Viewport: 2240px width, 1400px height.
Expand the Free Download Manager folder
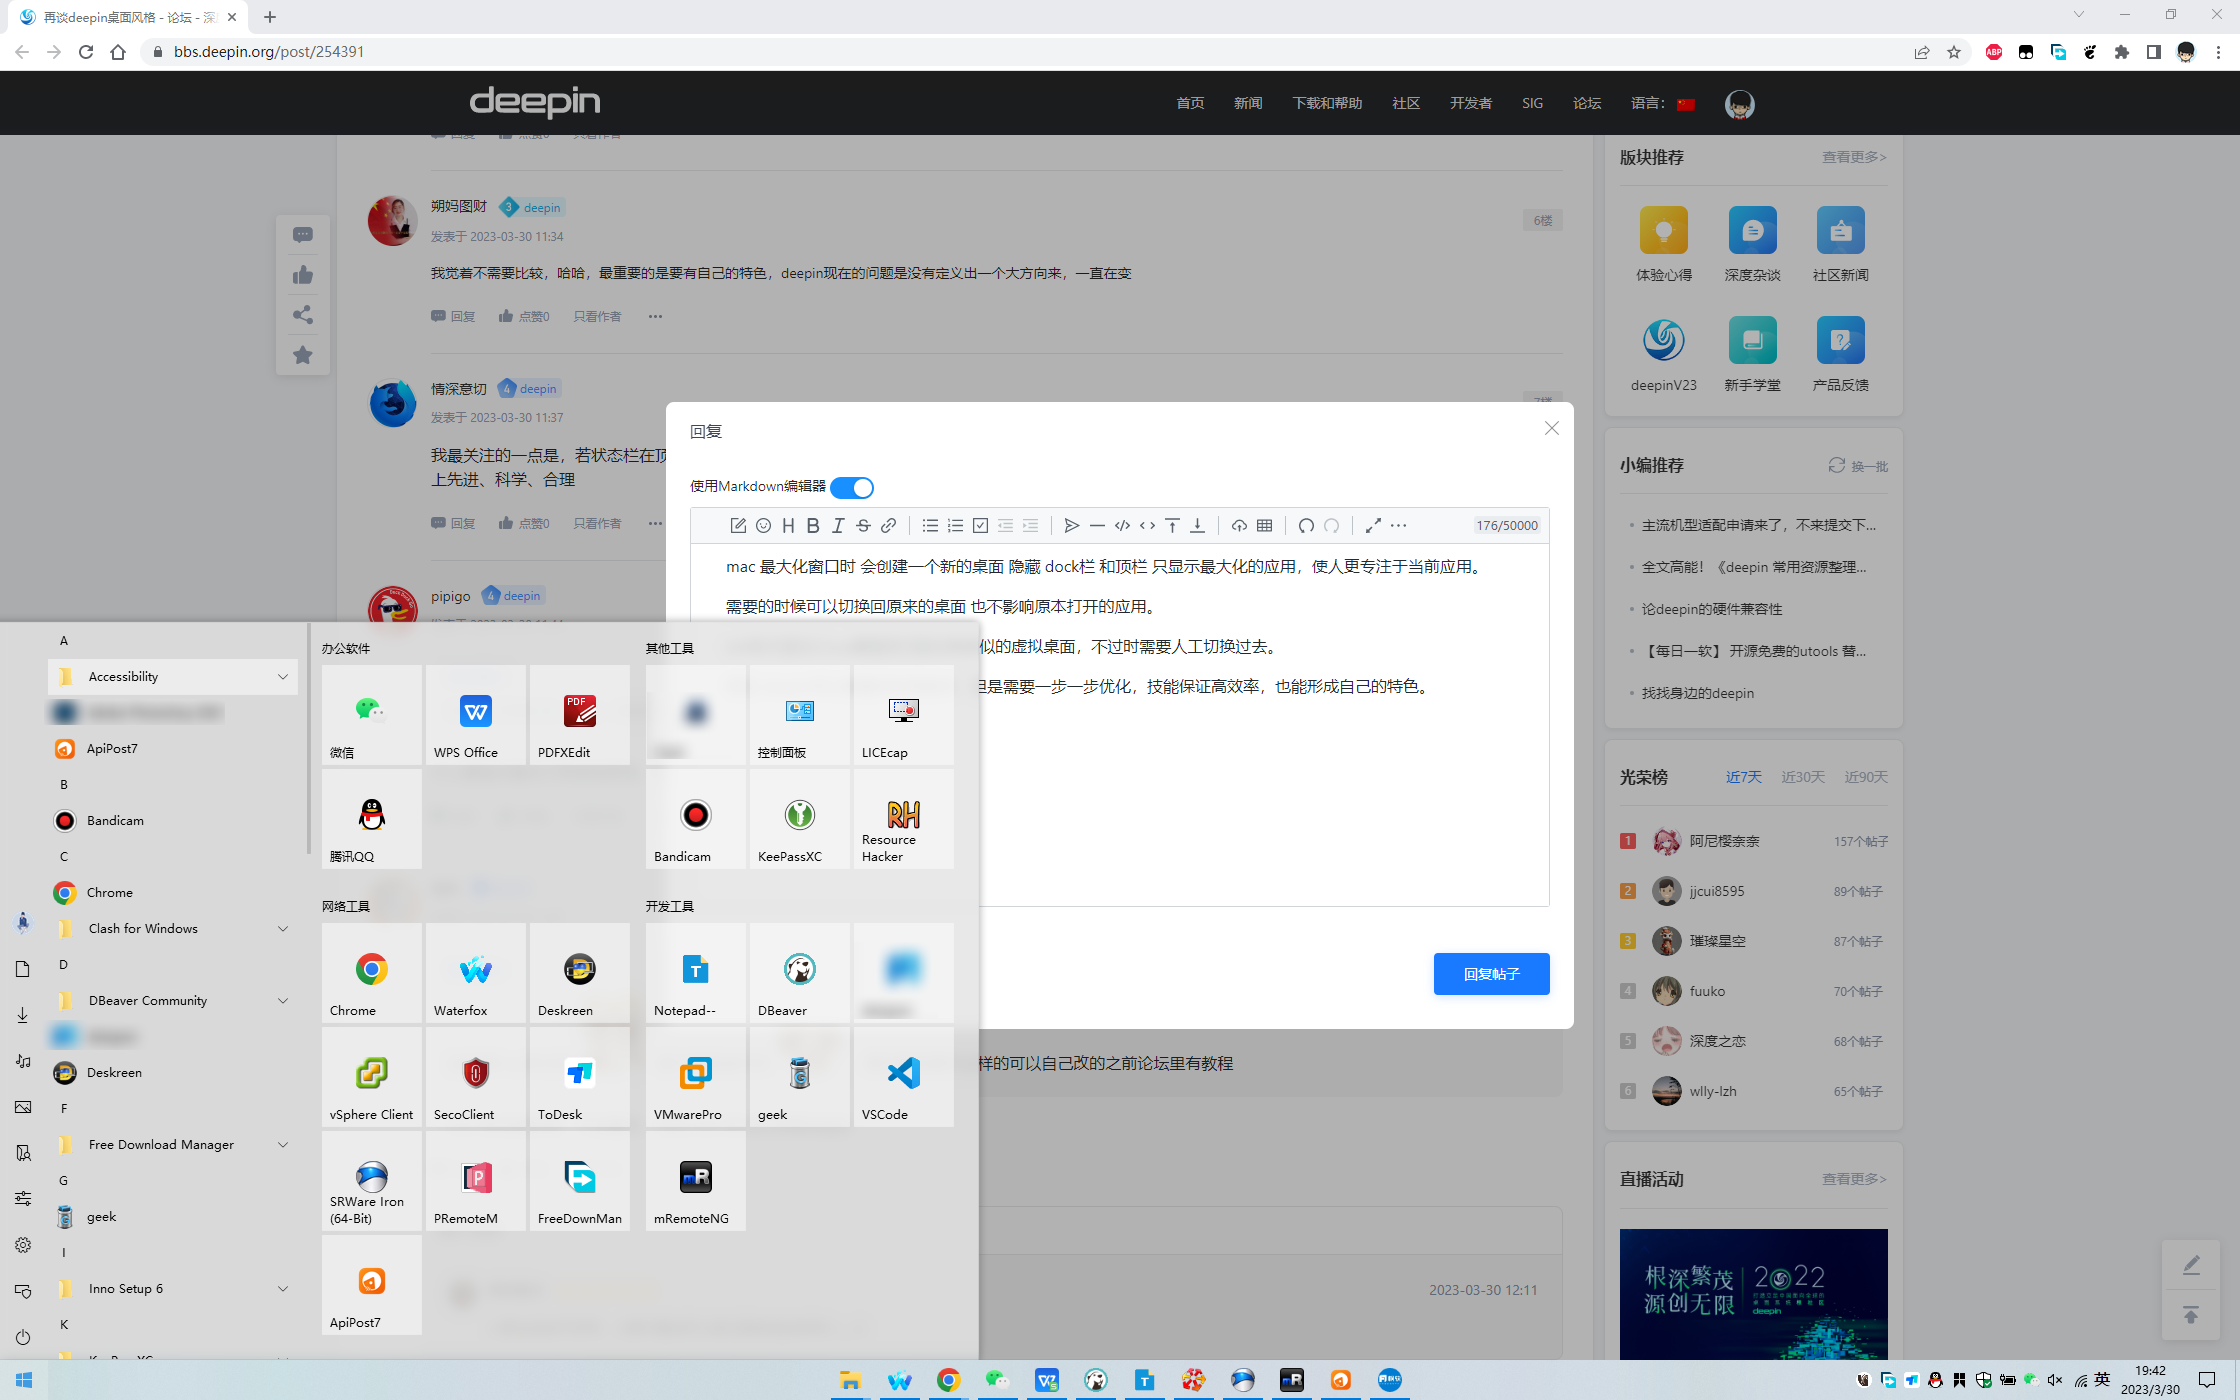(x=283, y=1145)
